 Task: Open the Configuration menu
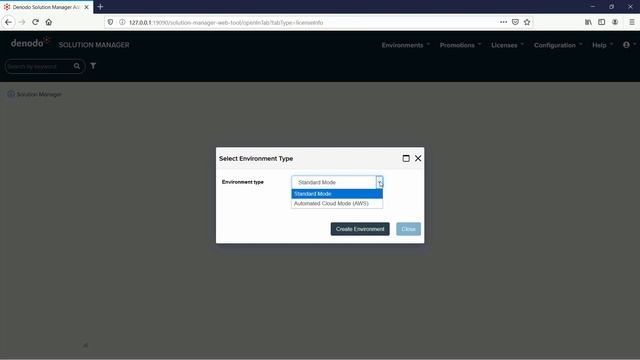[x=558, y=45]
